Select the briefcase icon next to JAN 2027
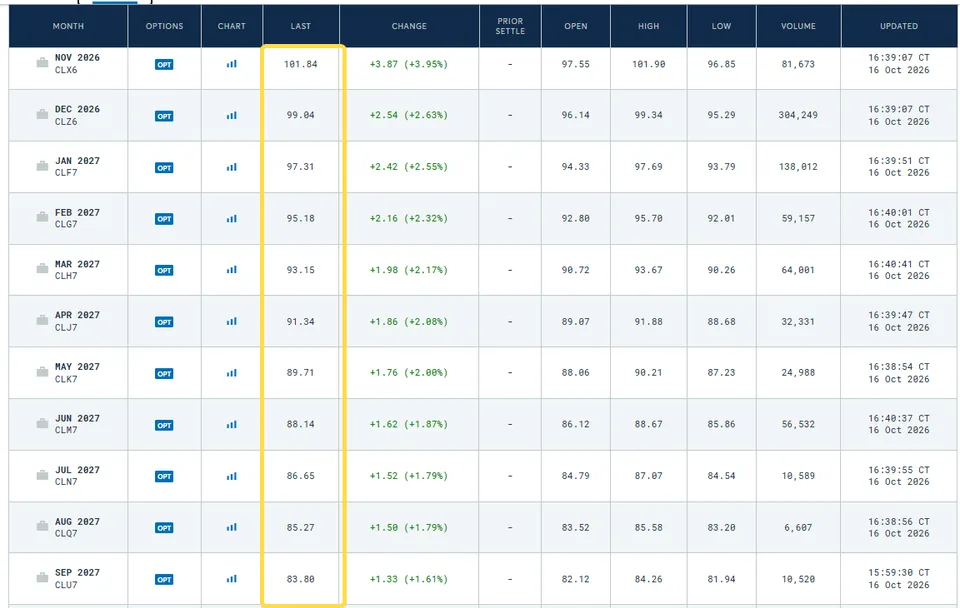960x608 pixels. click(42, 166)
